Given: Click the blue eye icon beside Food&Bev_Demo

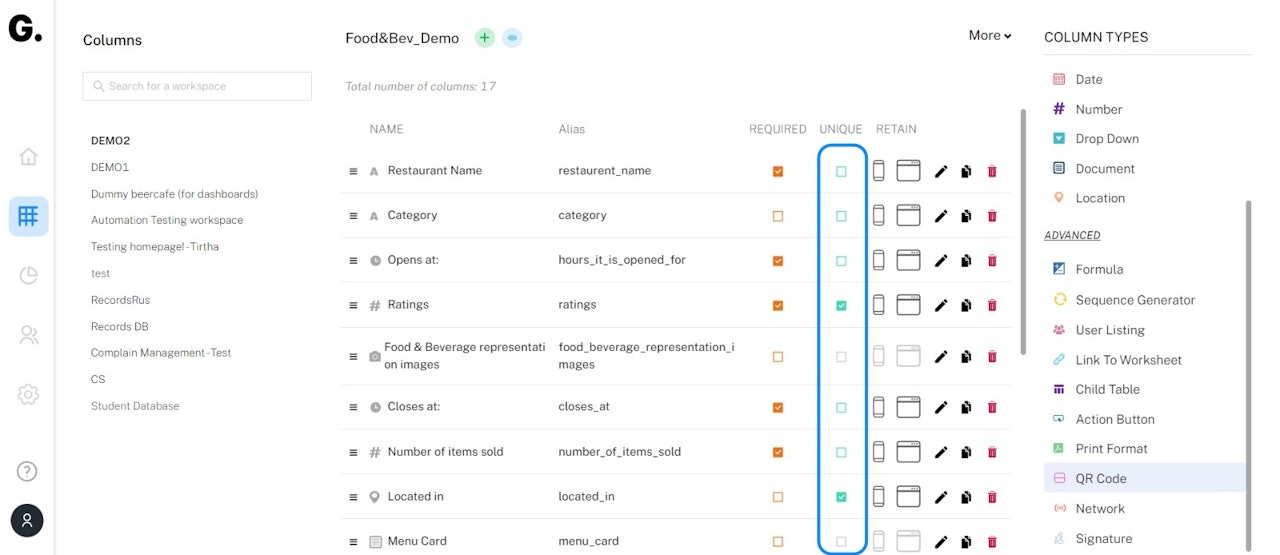Looking at the screenshot, I should click(x=512, y=38).
